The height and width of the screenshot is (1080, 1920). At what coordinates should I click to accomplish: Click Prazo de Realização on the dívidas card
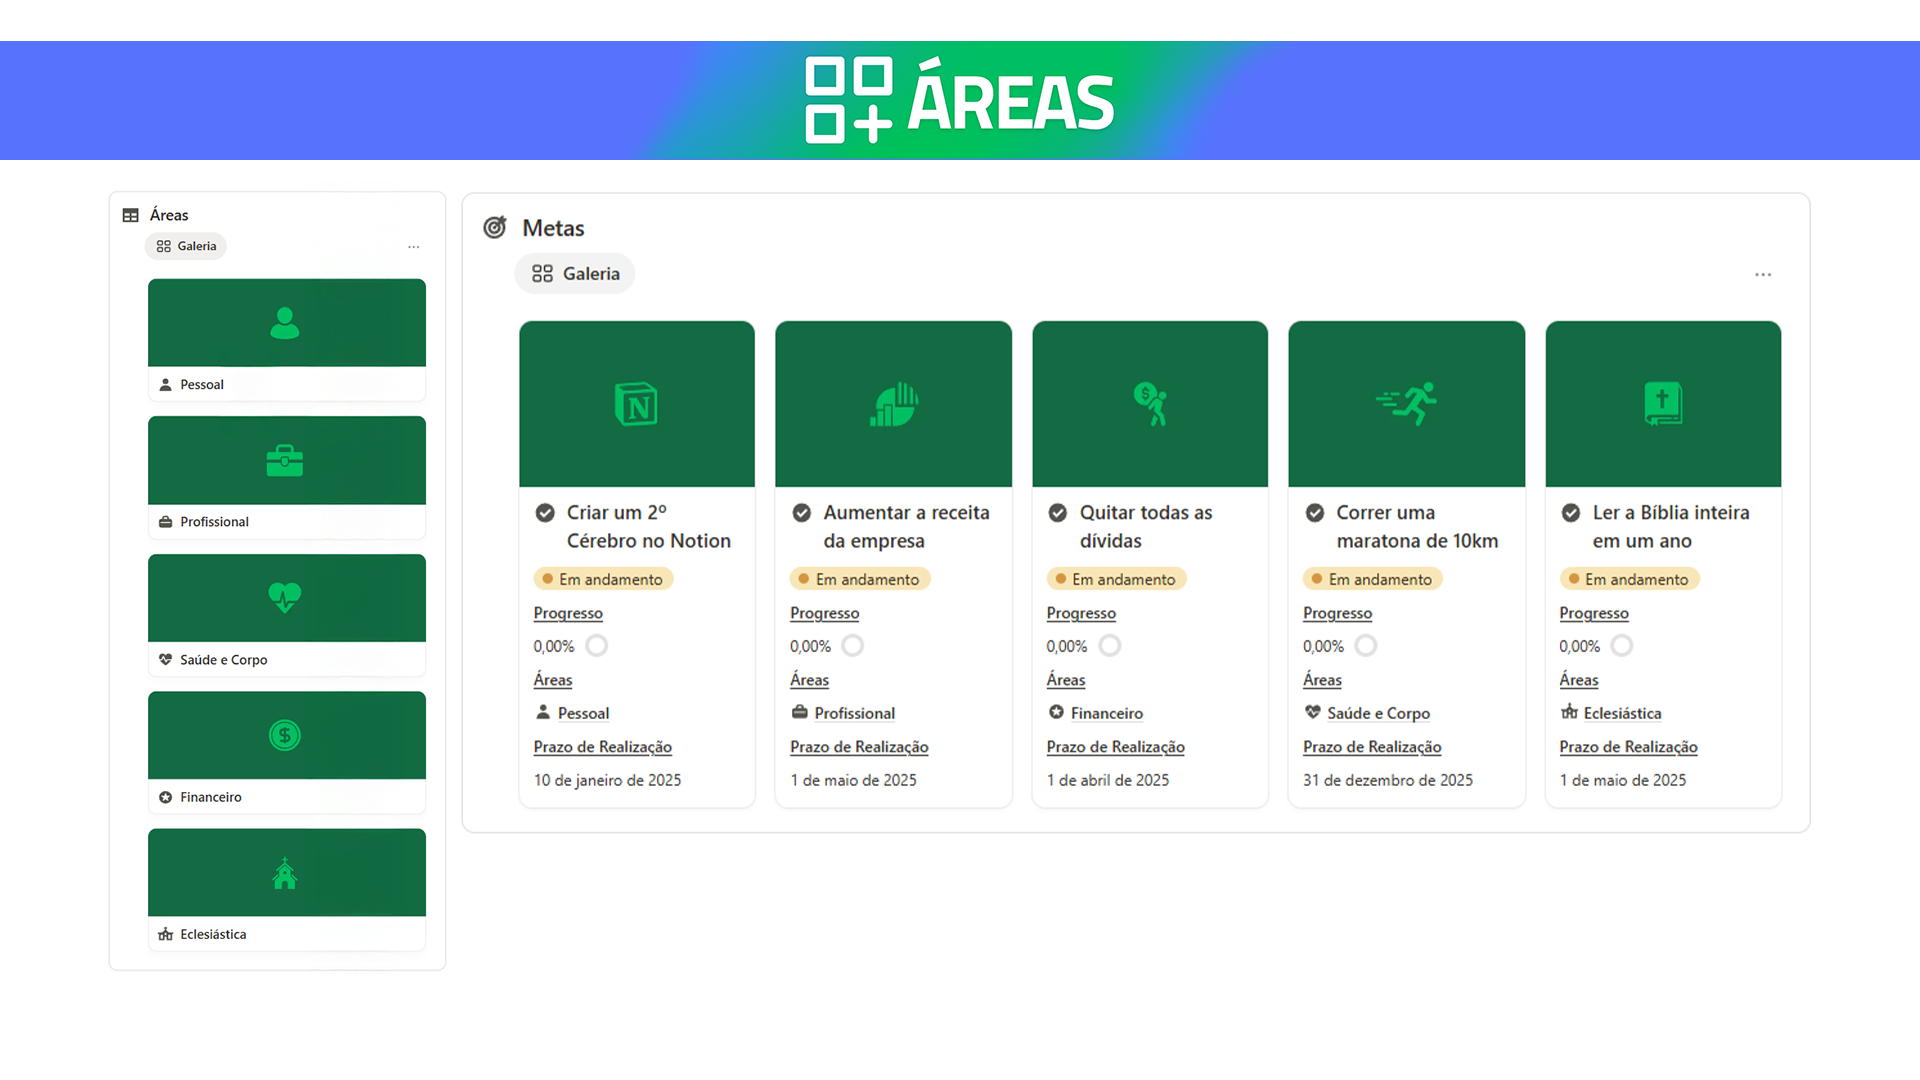pos(1115,747)
